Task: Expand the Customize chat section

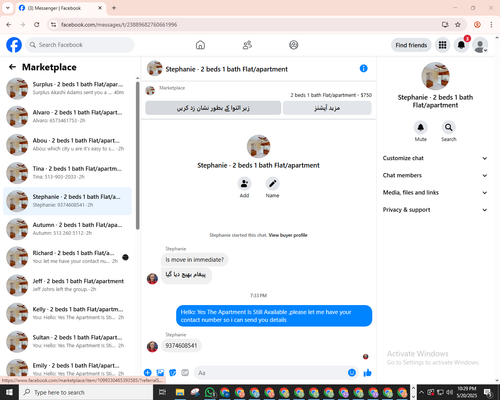Action: pyautogui.click(x=435, y=158)
